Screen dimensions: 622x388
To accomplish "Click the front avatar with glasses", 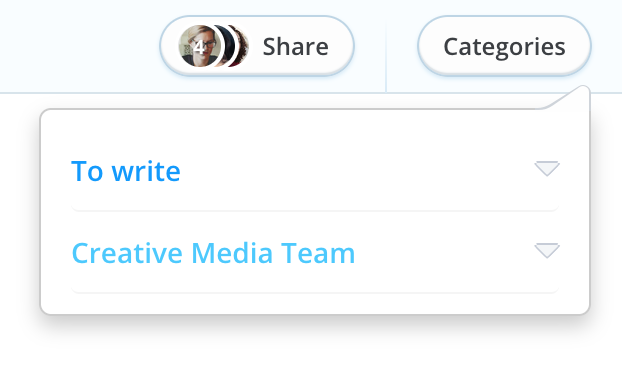I will click(x=199, y=46).
